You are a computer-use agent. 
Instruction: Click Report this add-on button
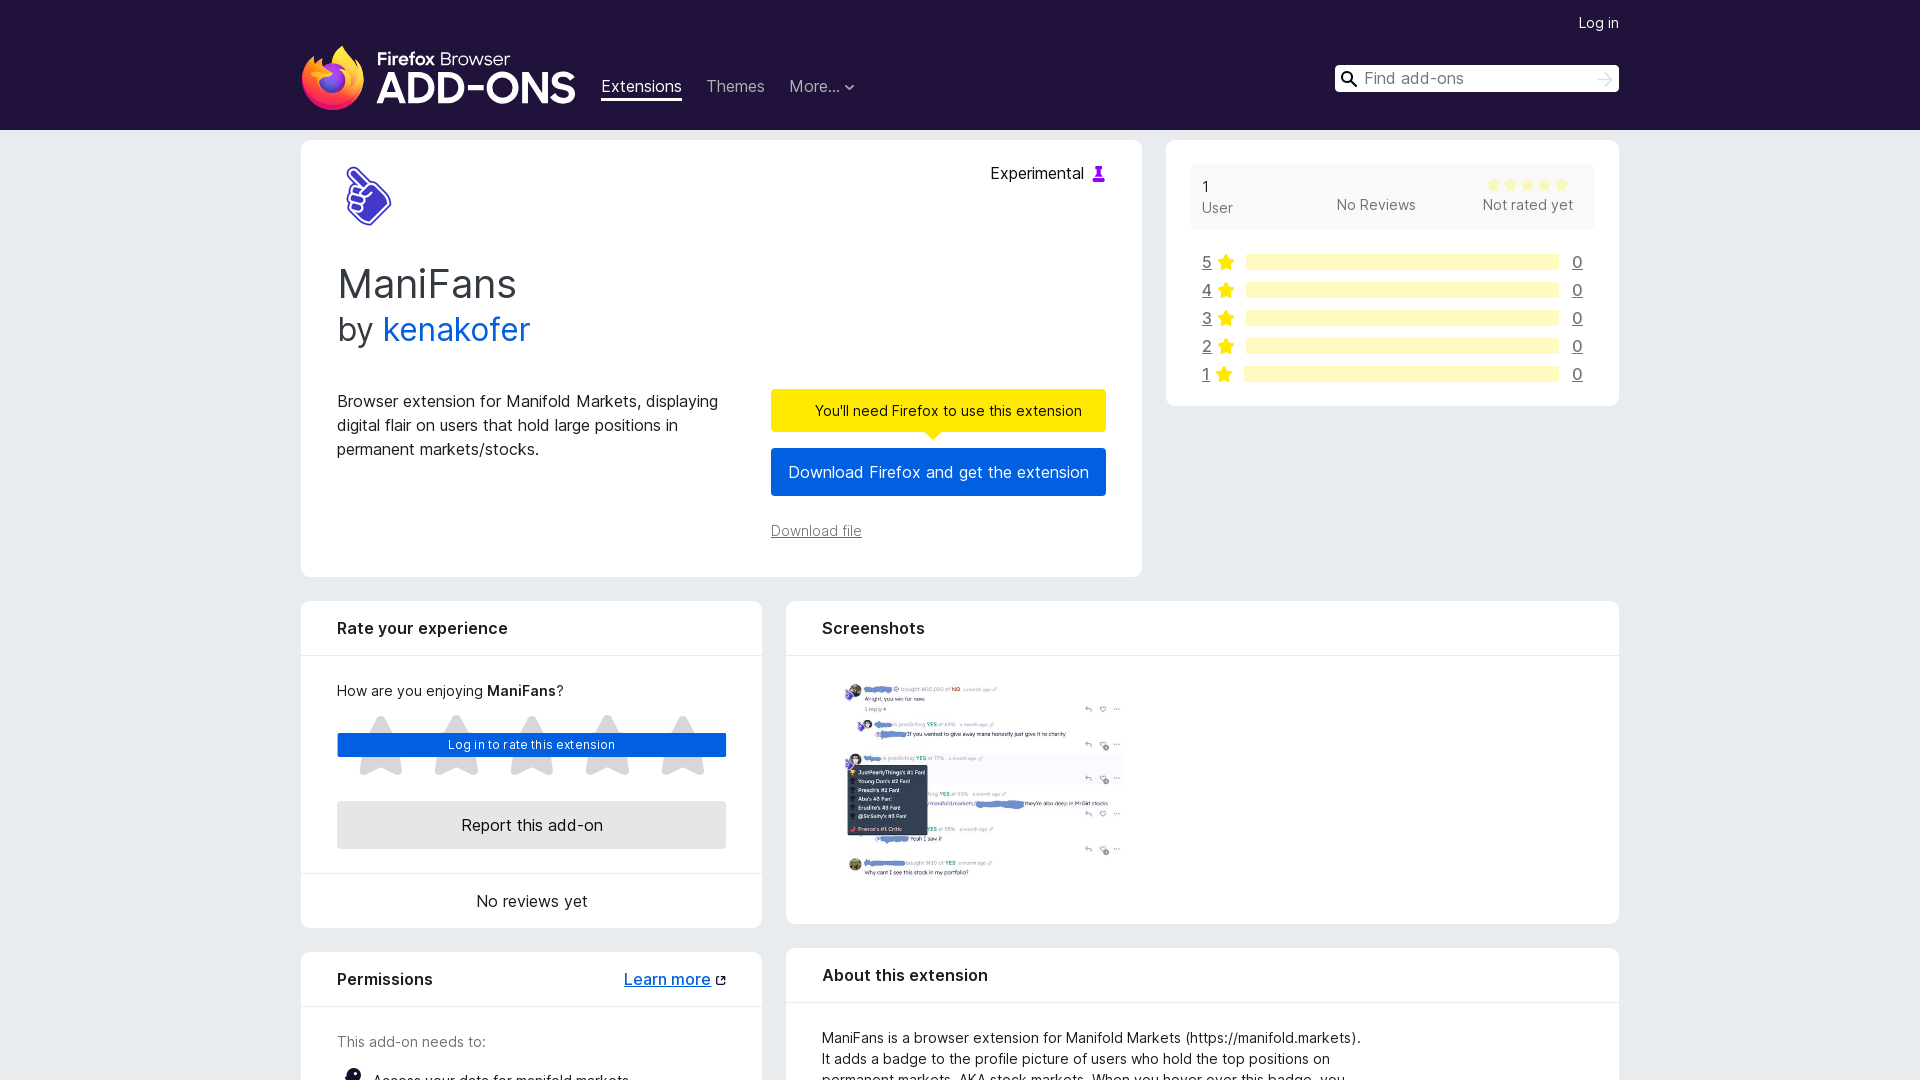point(531,825)
